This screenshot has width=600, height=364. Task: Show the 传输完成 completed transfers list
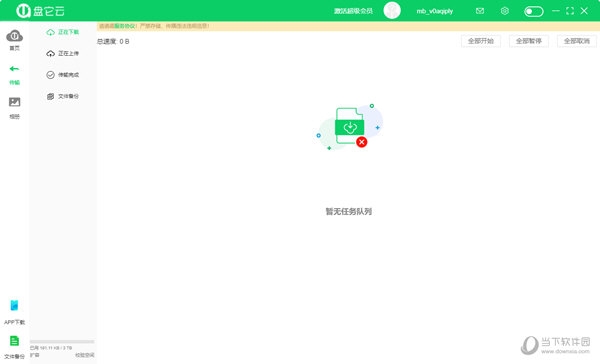(x=63, y=75)
